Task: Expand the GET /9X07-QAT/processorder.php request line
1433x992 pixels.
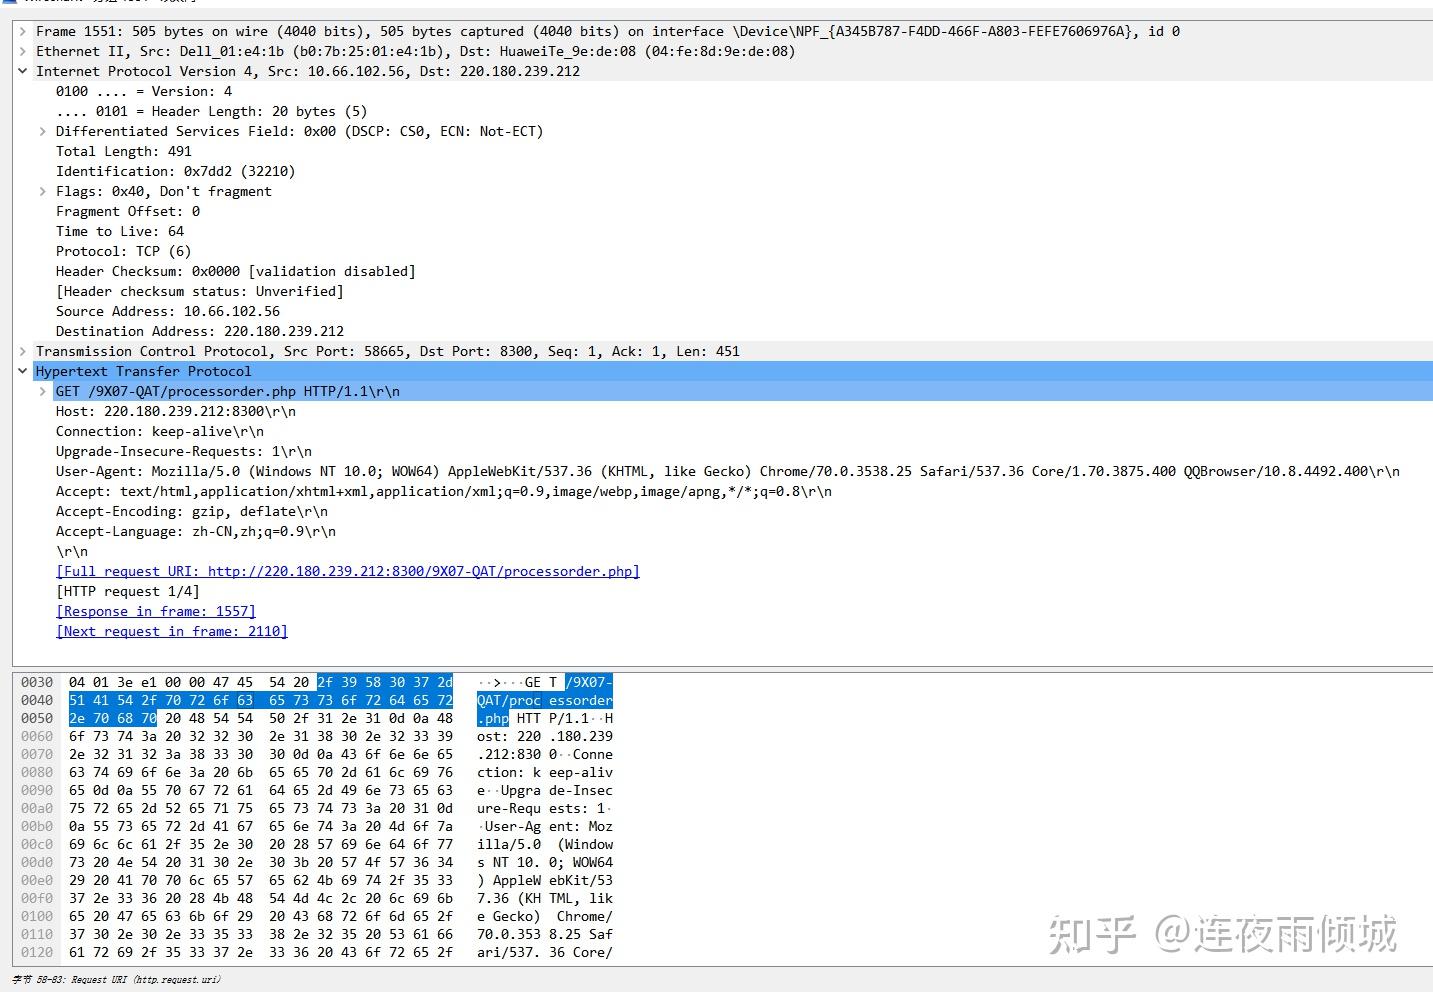Action: tap(41, 391)
